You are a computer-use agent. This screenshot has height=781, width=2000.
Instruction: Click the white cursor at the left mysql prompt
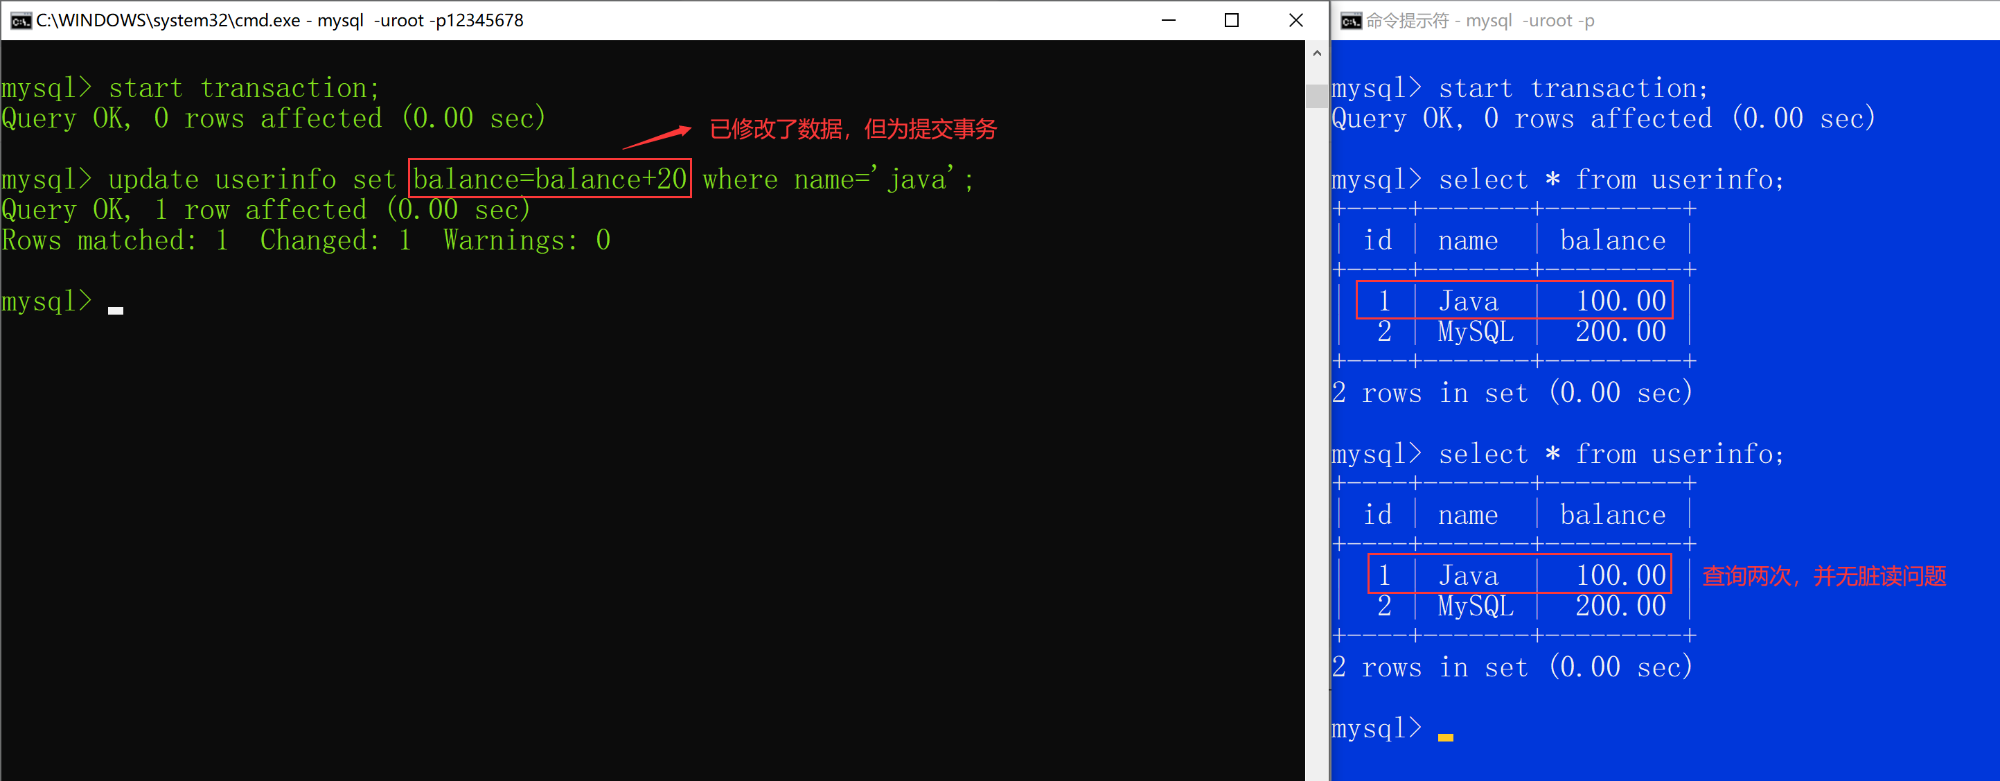(x=116, y=310)
